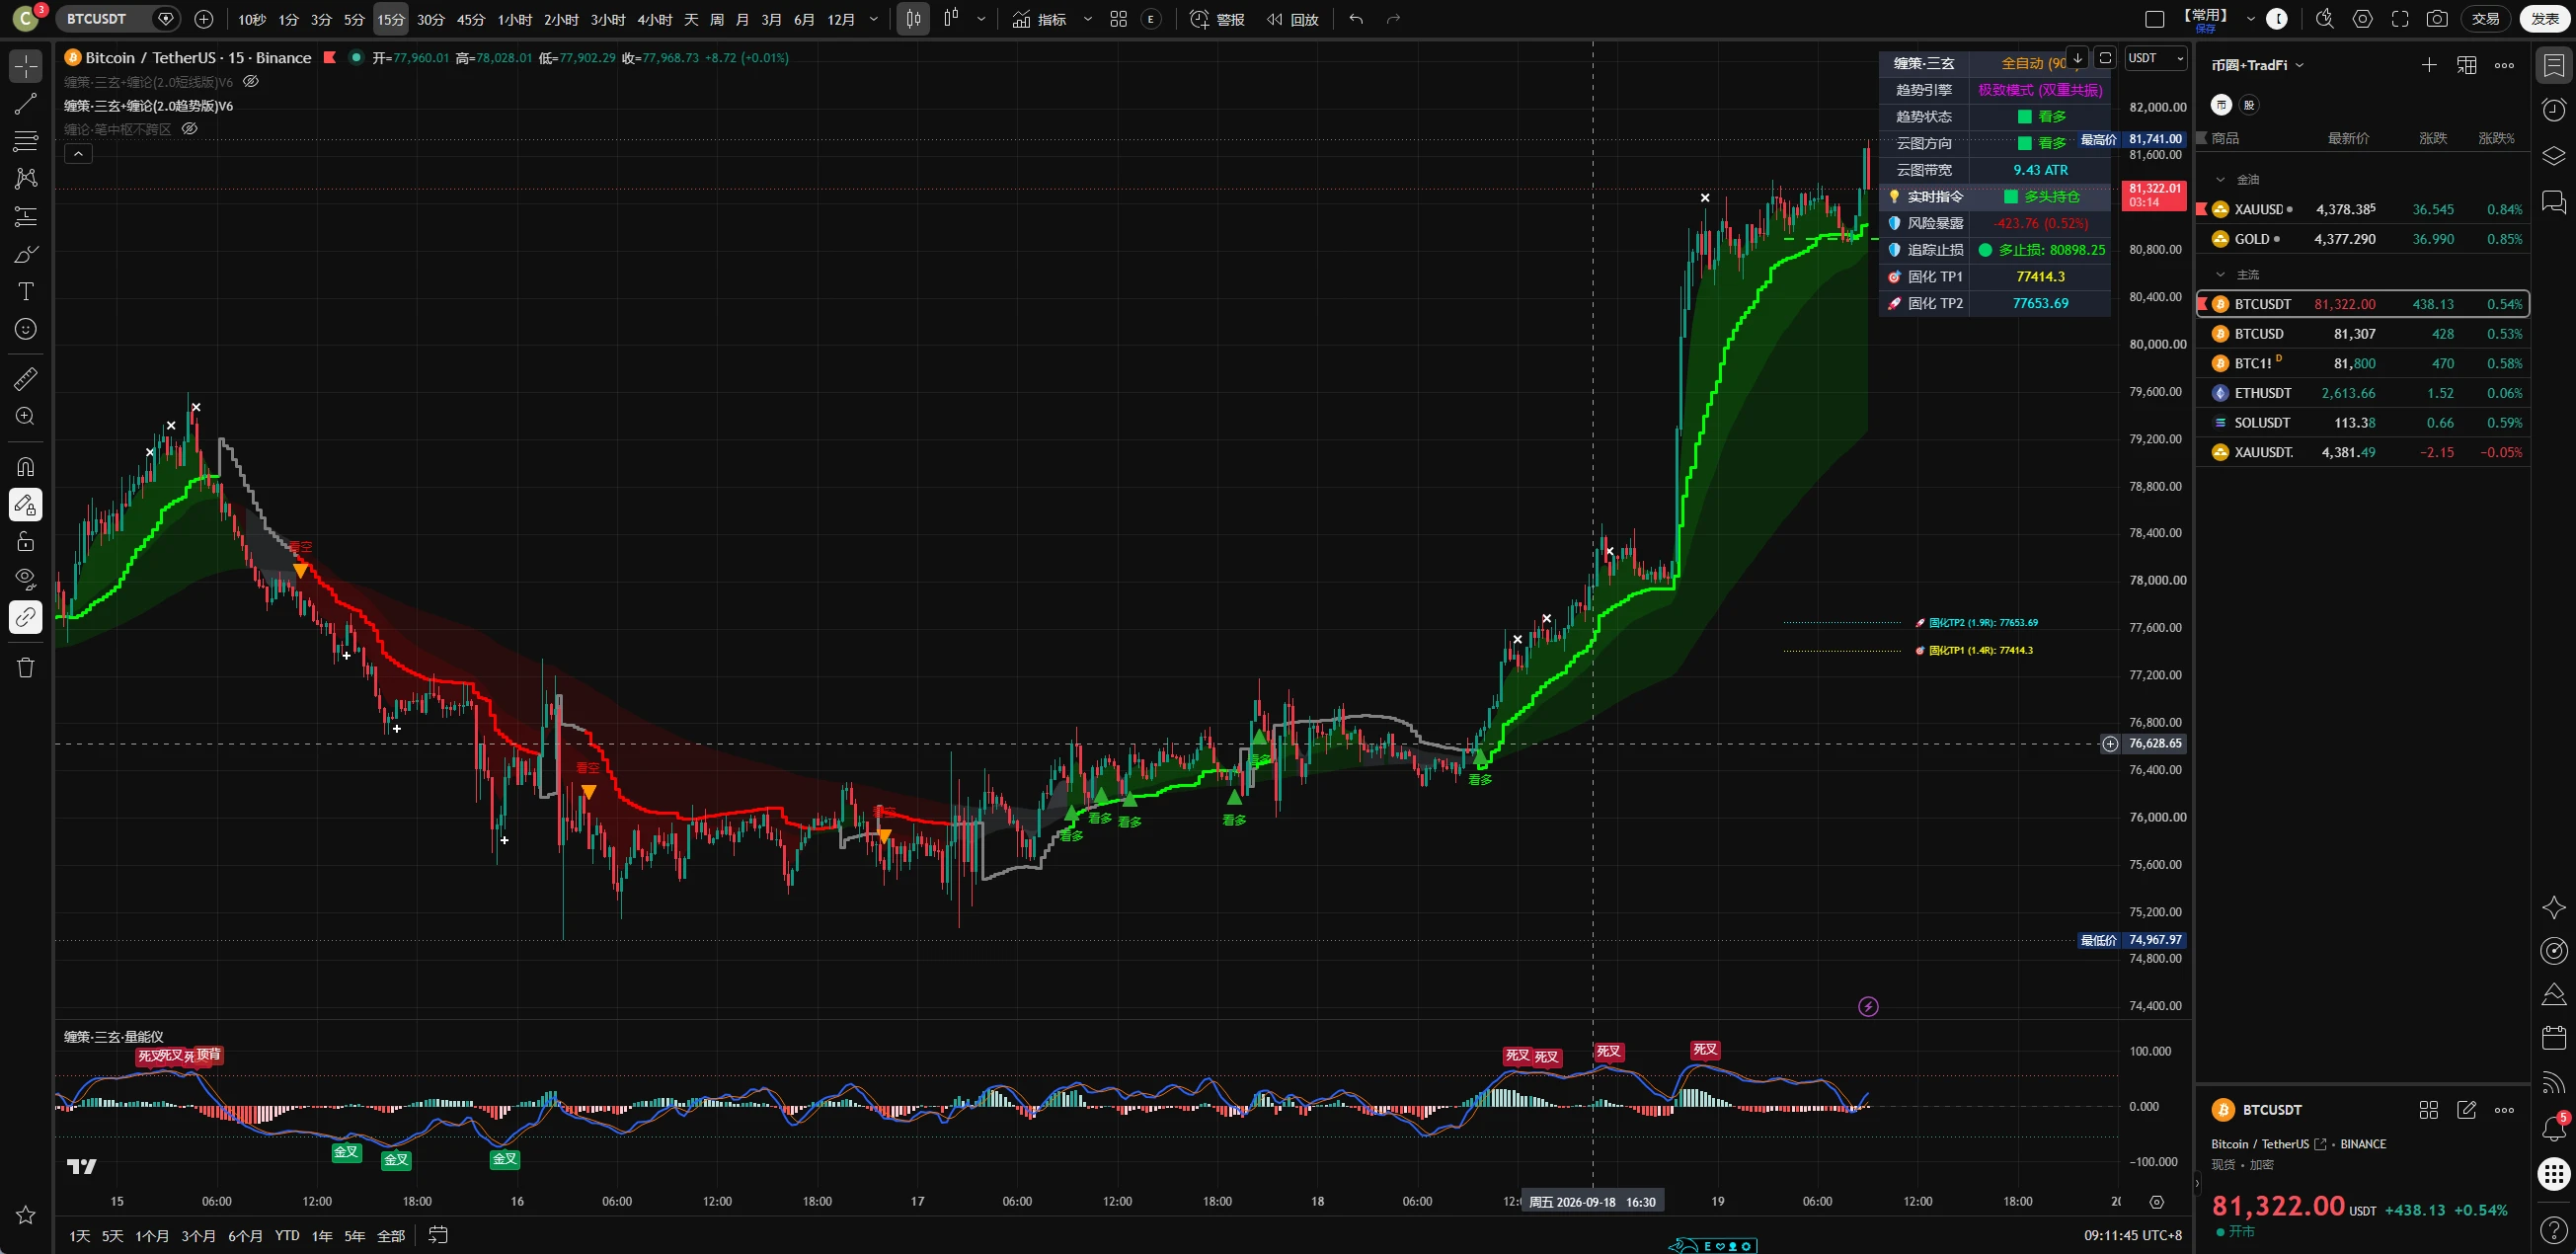Toggle the 币 filter chip

coord(2222,105)
